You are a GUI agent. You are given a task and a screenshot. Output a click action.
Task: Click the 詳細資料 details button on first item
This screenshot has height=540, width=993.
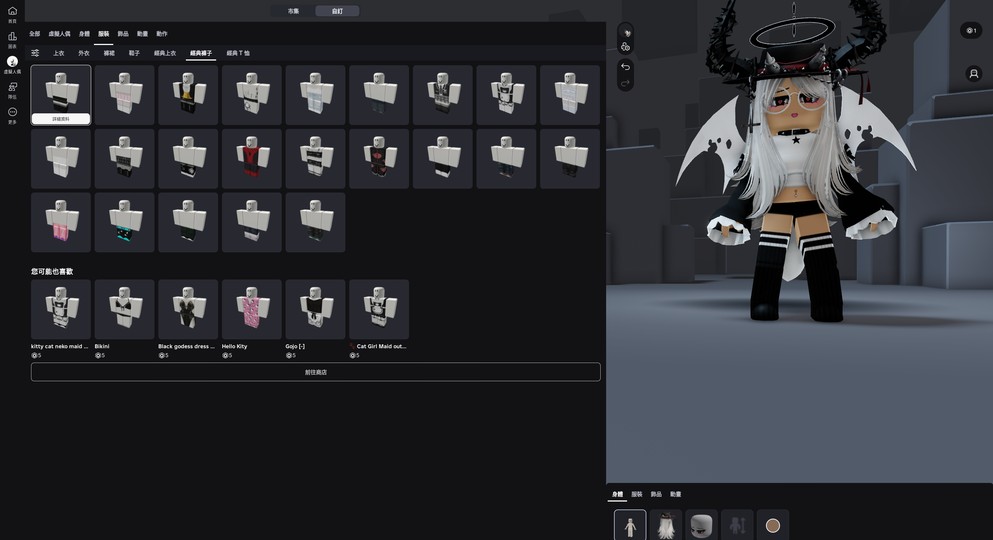point(61,119)
